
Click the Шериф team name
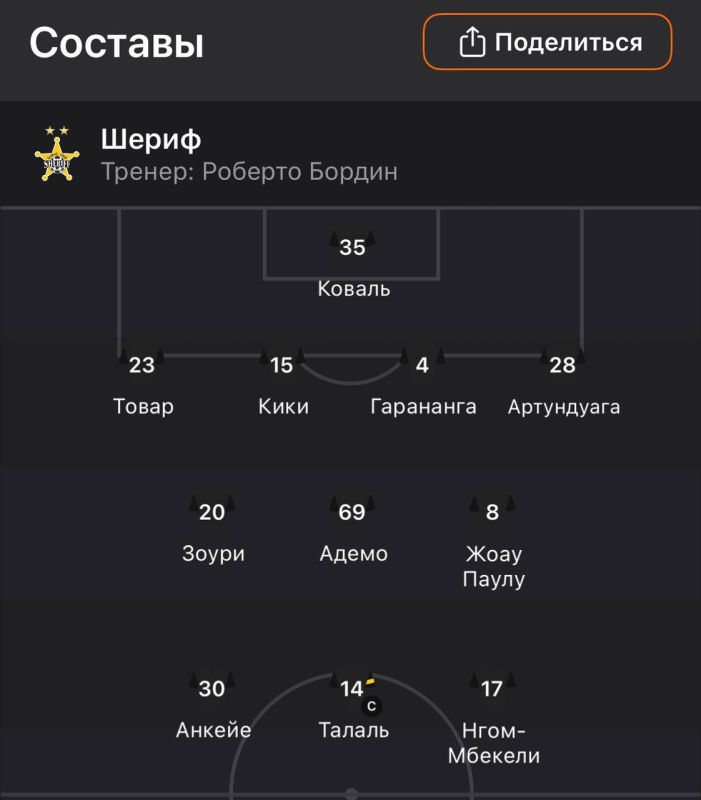coord(151,139)
